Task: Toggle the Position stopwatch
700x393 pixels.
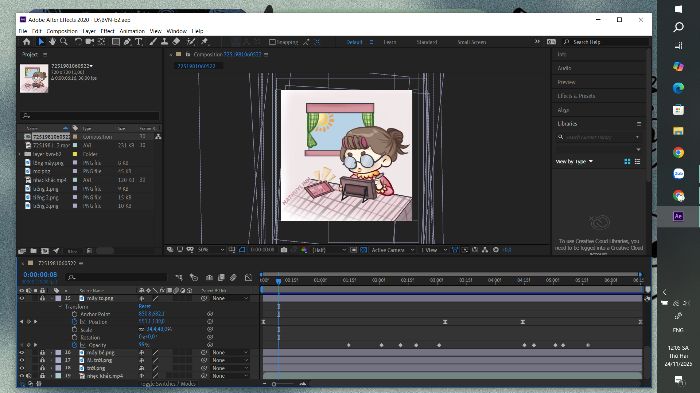Action: [75, 322]
